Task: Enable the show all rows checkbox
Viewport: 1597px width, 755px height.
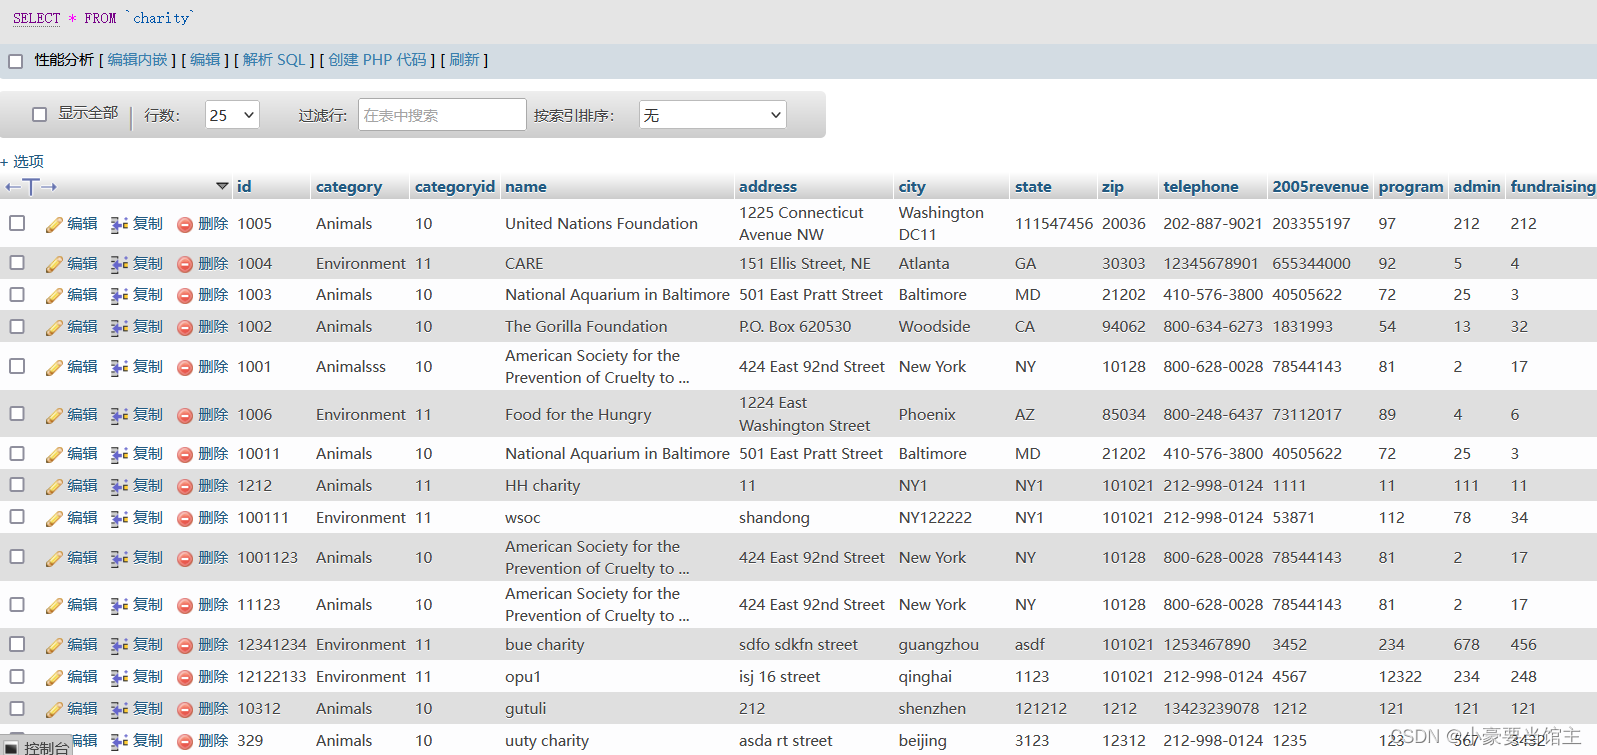Action: pos(39,114)
